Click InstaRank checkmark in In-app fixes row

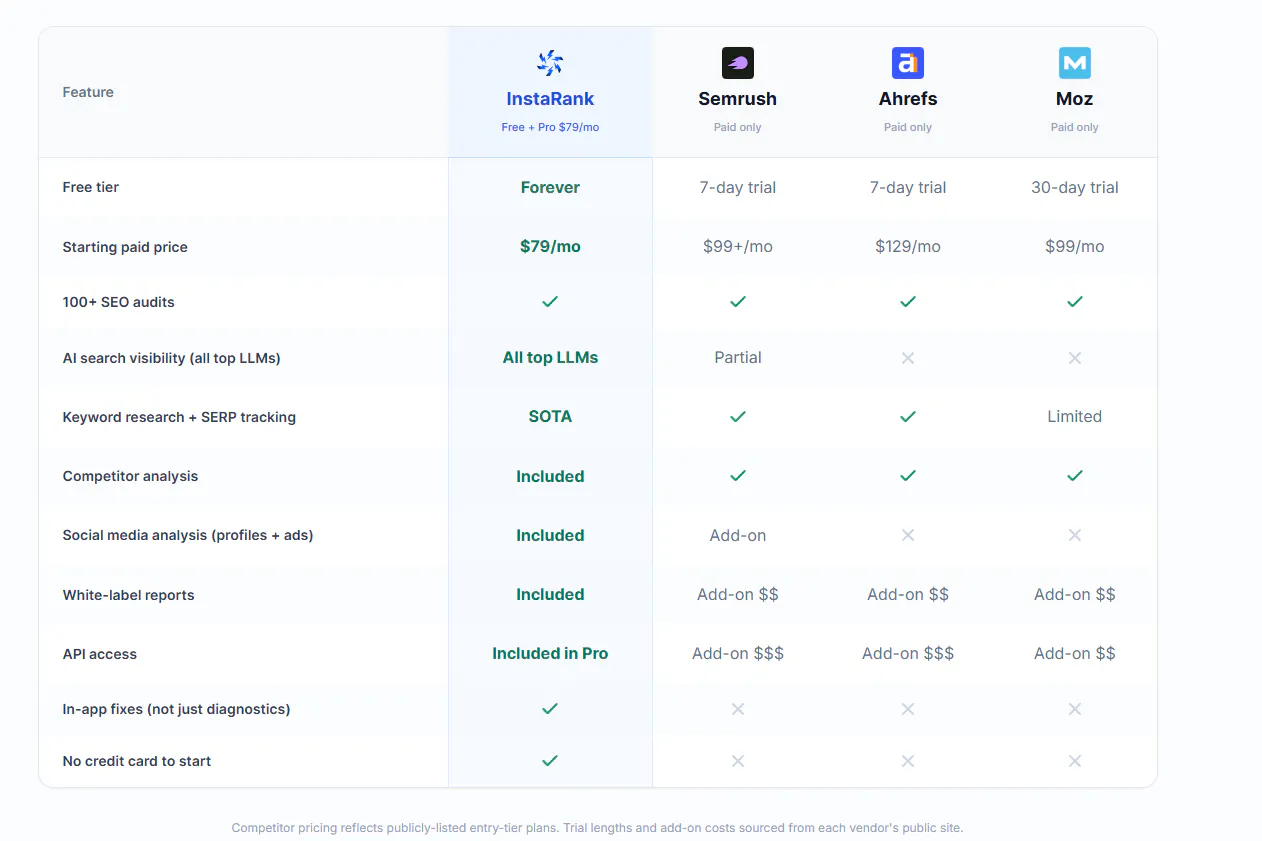coord(550,708)
